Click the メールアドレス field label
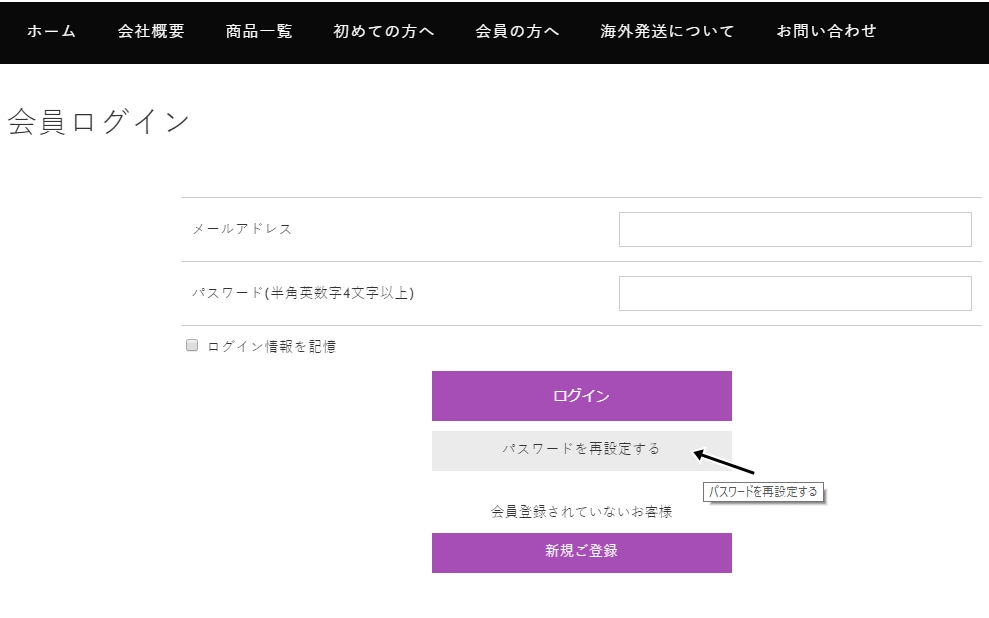This screenshot has height=618, width=989. click(242, 229)
